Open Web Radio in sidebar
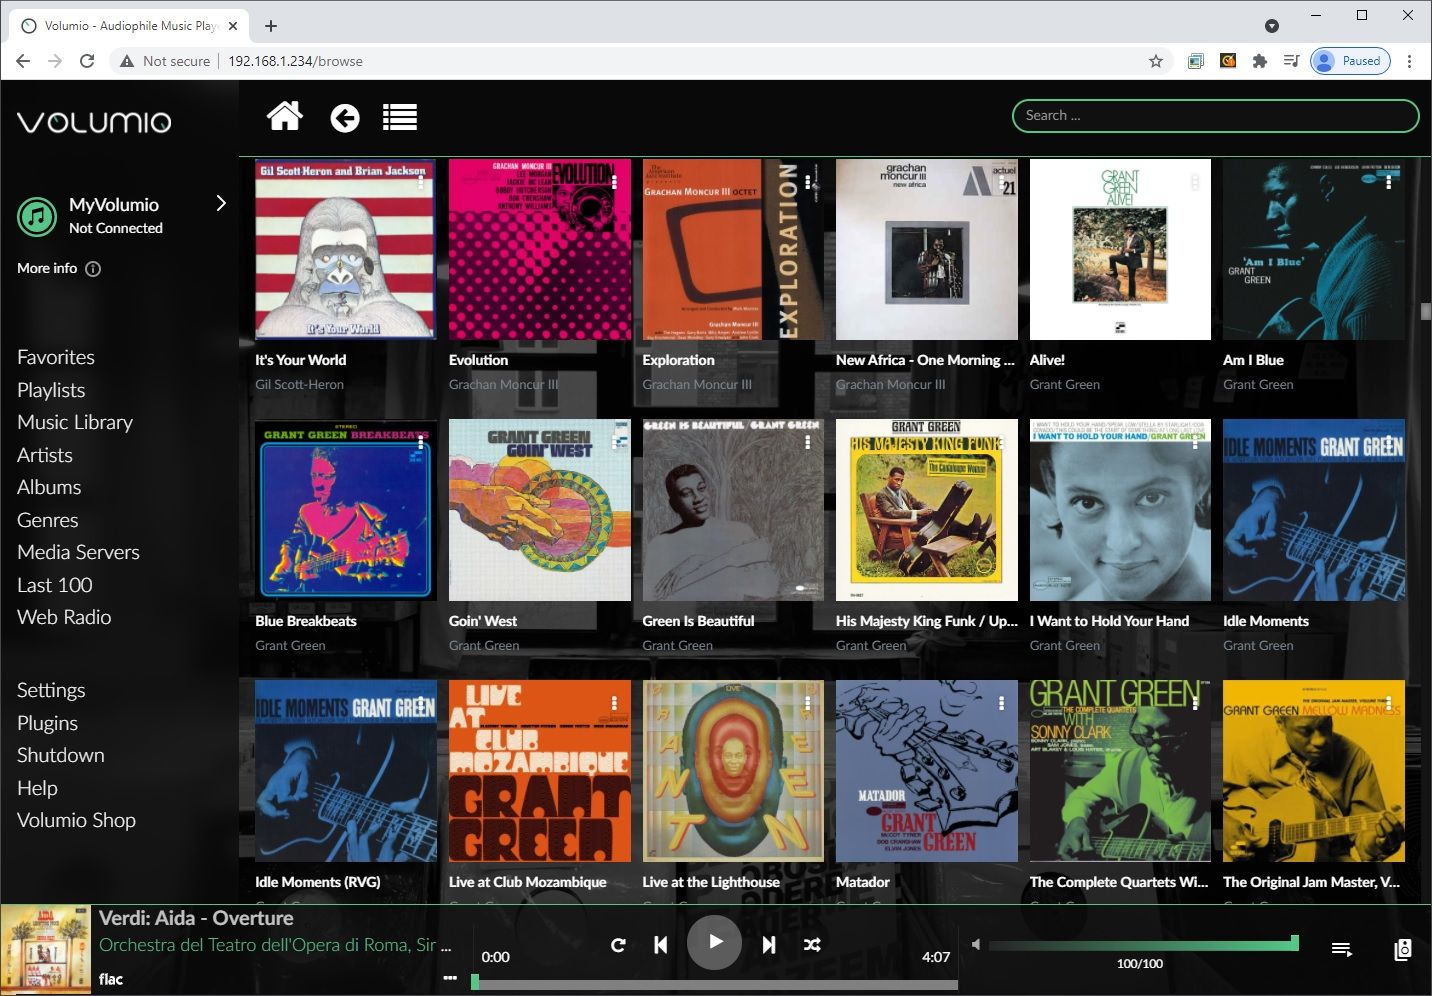Image resolution: width=1432 pixels, height=996 pixels. click(x=64, y=617)
